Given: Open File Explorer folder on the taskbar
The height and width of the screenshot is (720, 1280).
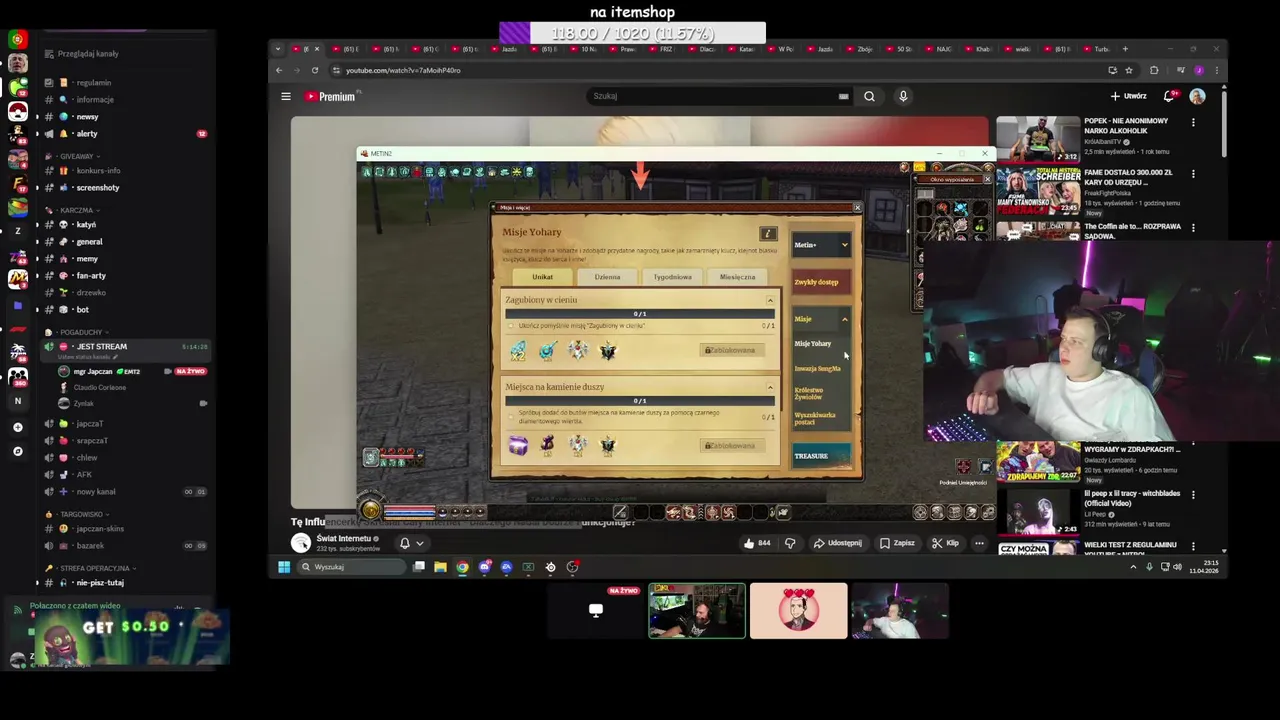Looking at the screenshot, I should [x=440, y=567].
